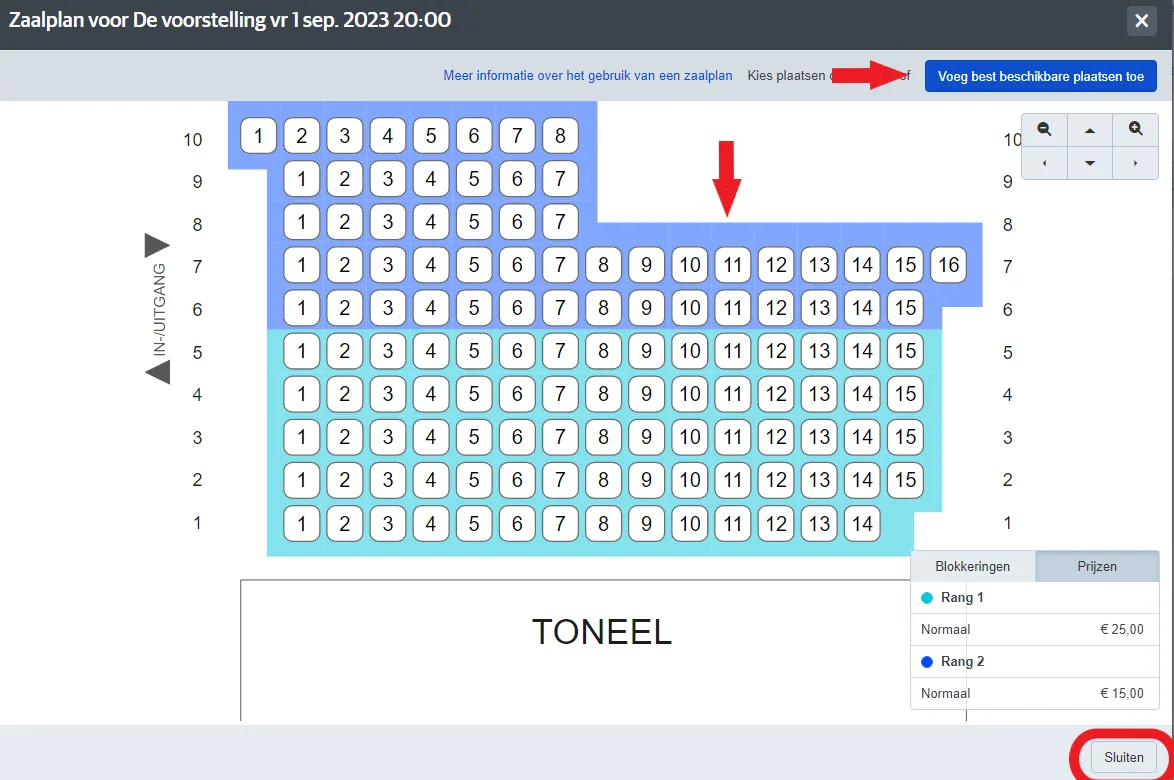Image resolution: width=1174 pixels, height=780 pixels.
Task: Click the Sluiten button
Action: coord(1124,758)
